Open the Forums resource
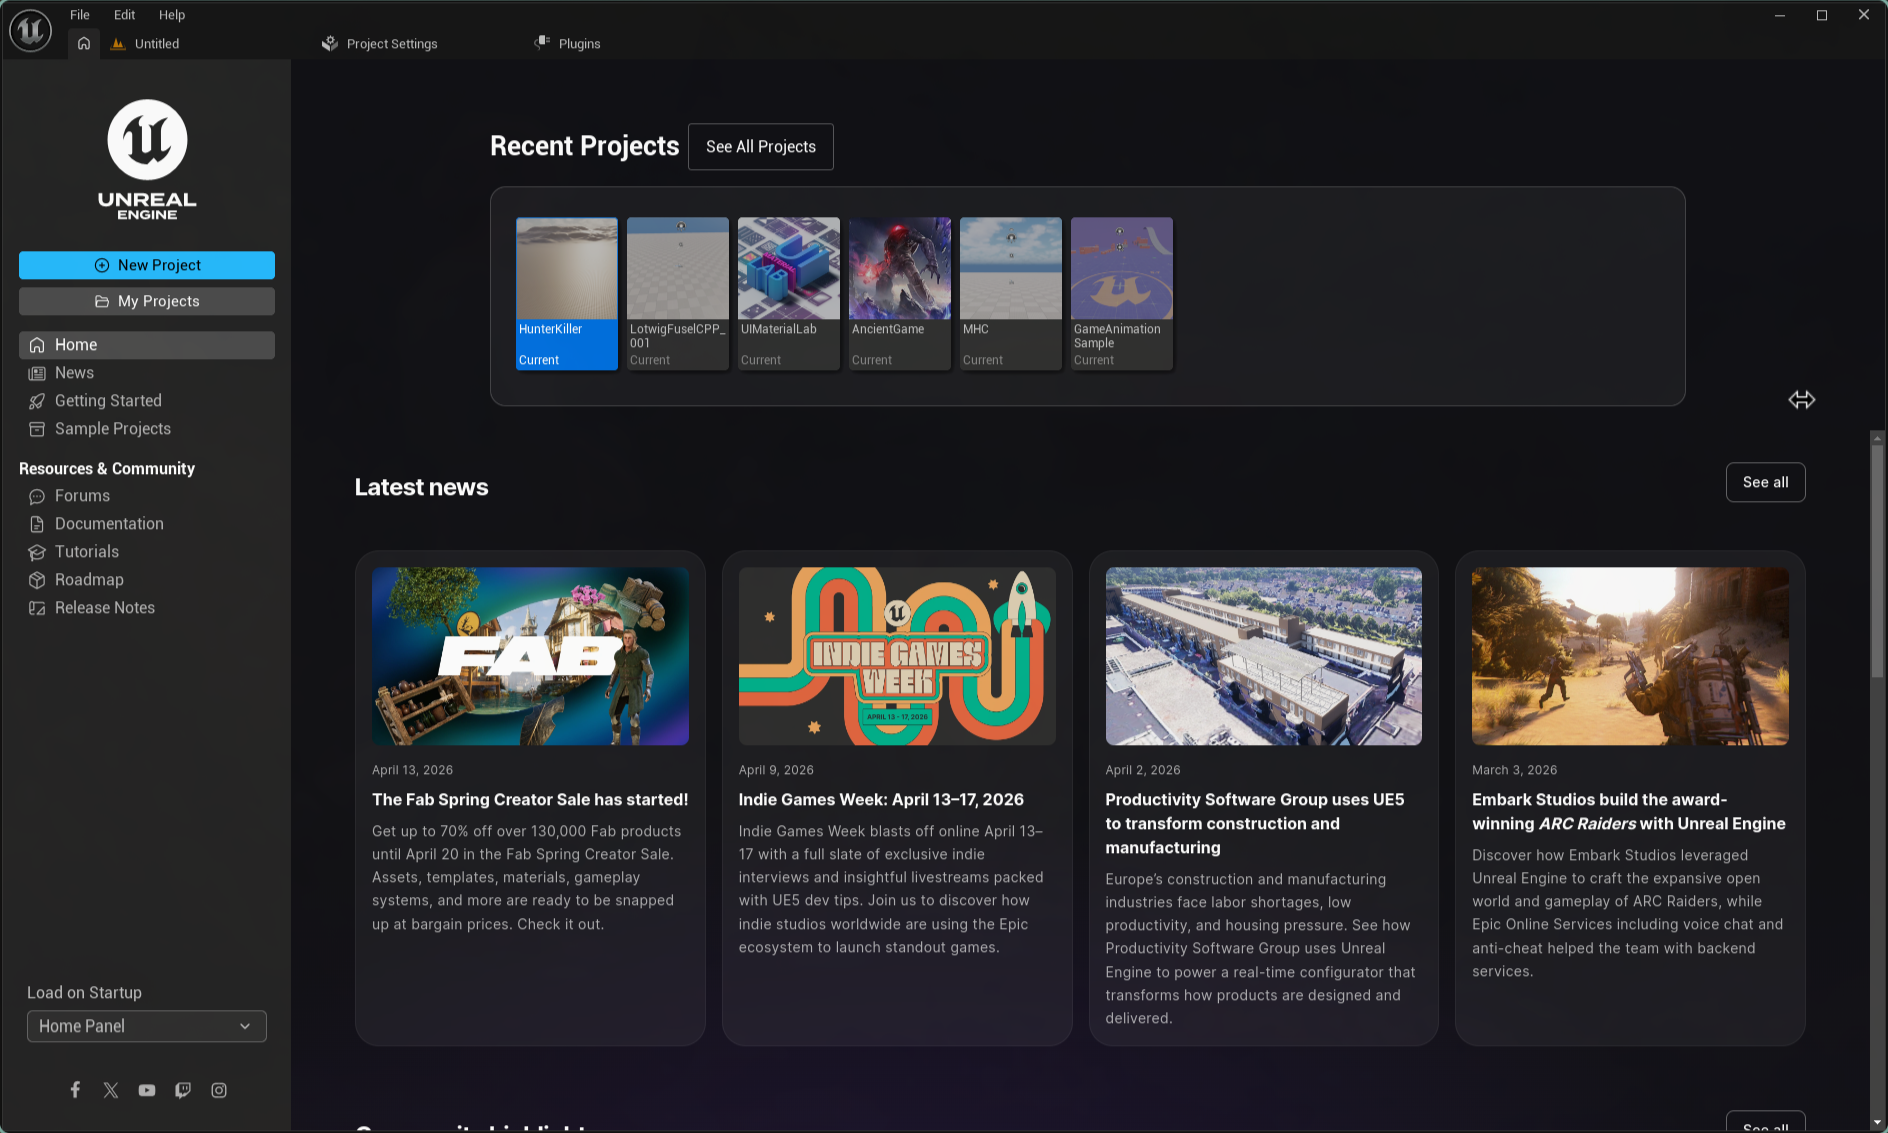This screenshot has height=1133, width=1888. (x=82, y=495)
